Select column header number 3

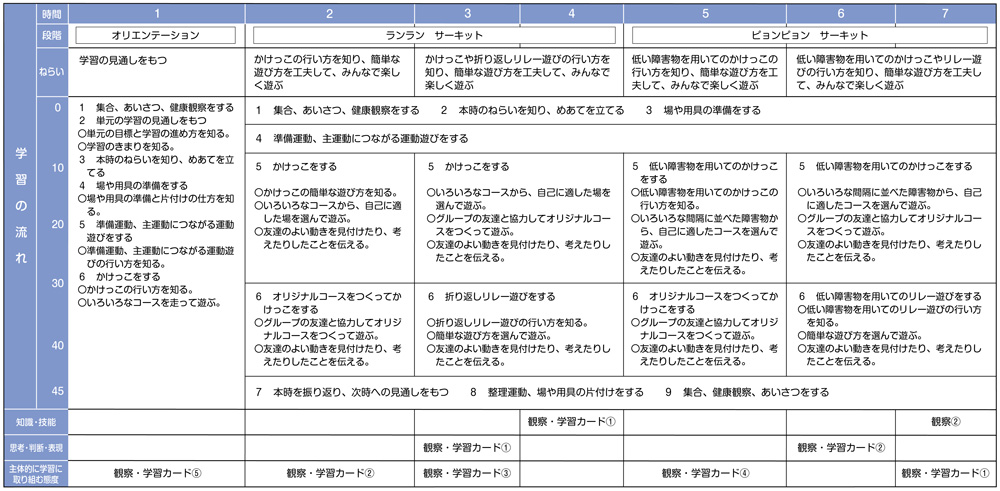click(x=467, y=13)
